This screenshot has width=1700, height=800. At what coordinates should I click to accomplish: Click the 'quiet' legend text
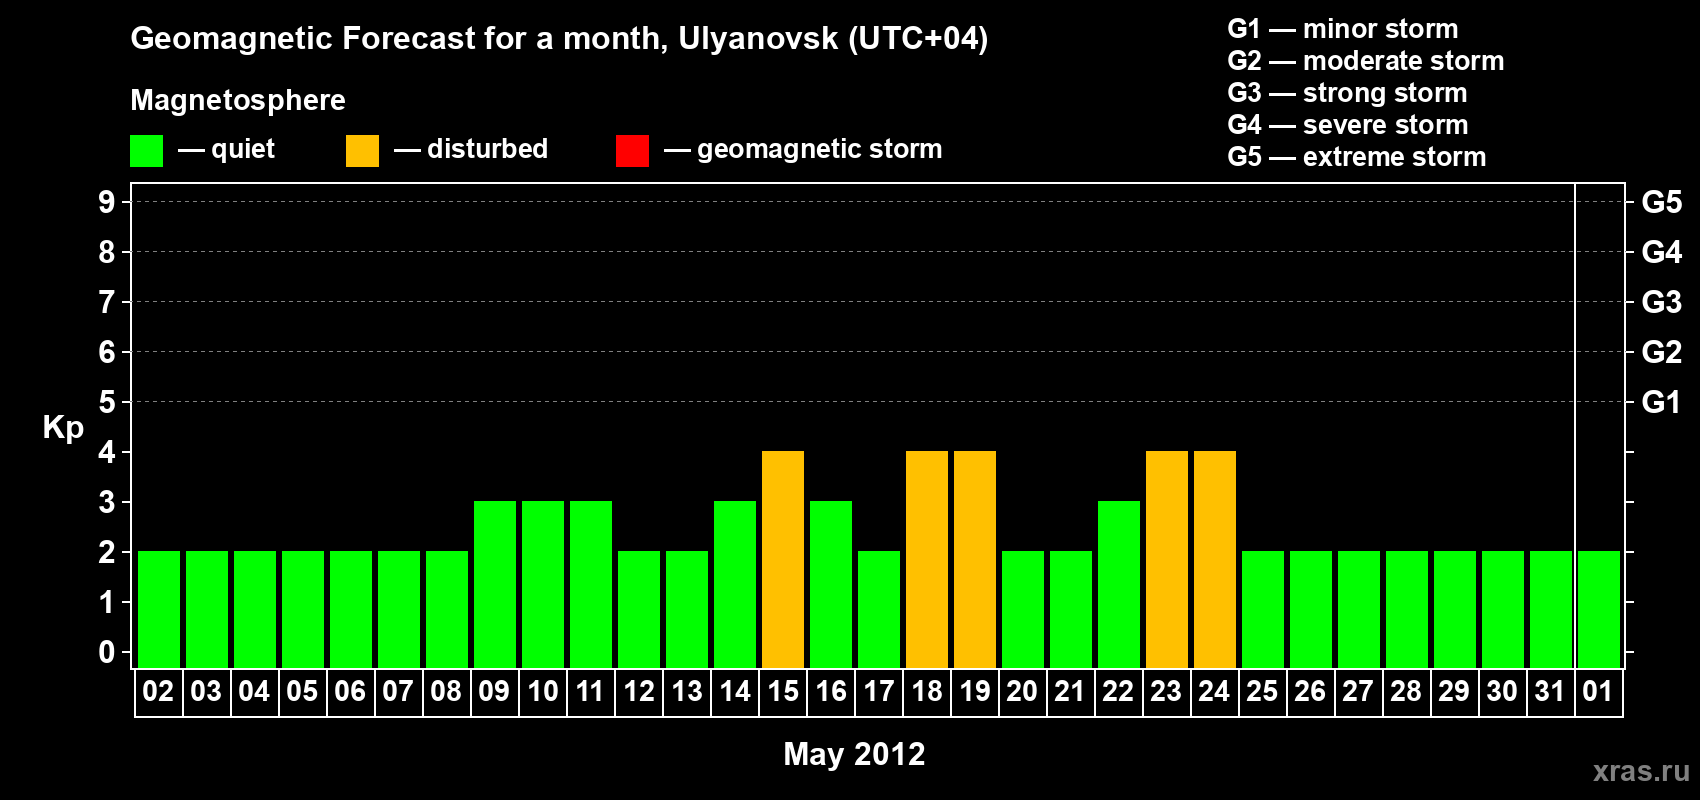point(243,149)
